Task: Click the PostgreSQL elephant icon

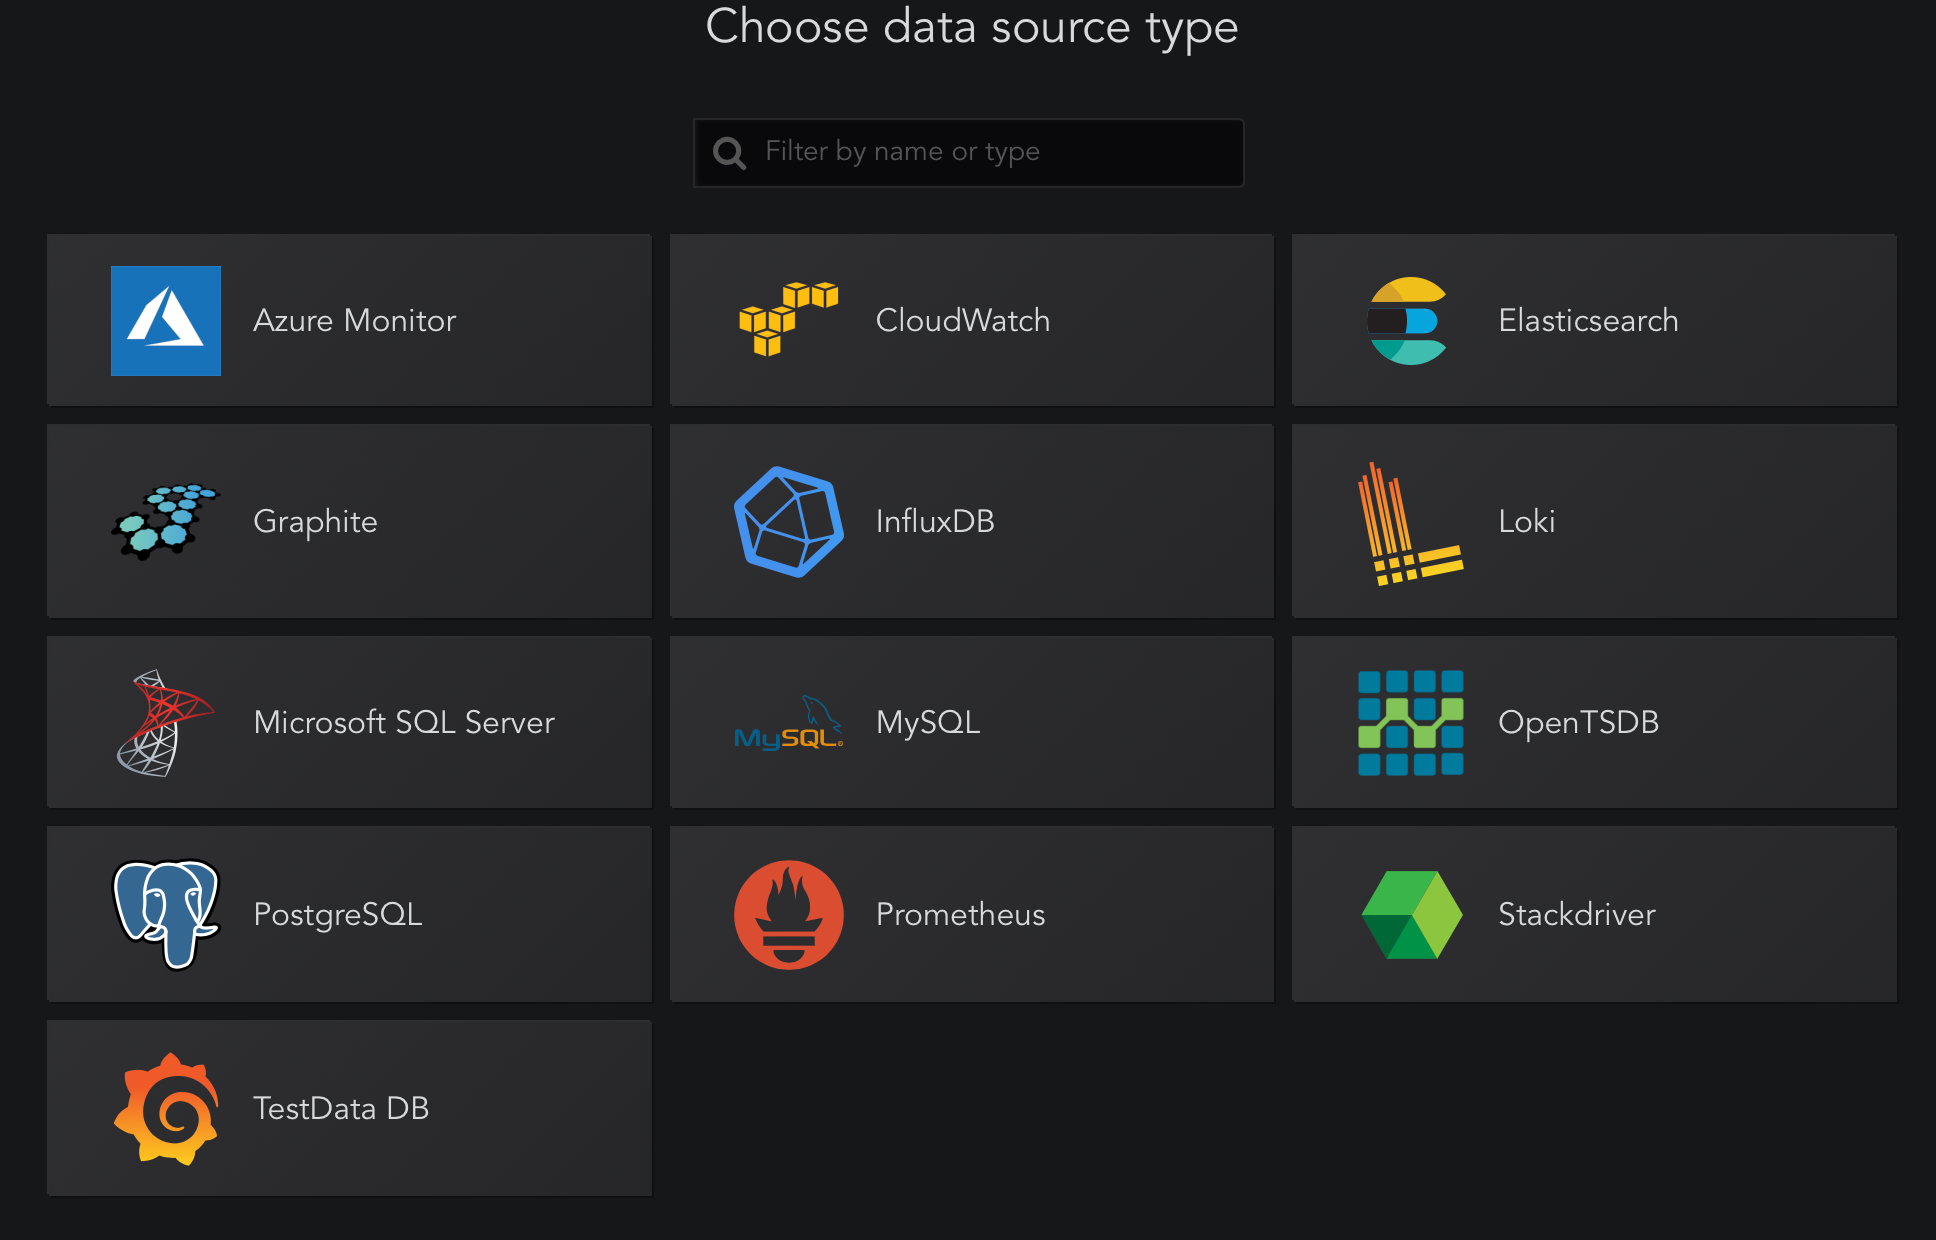Action: tap(166, 914)
